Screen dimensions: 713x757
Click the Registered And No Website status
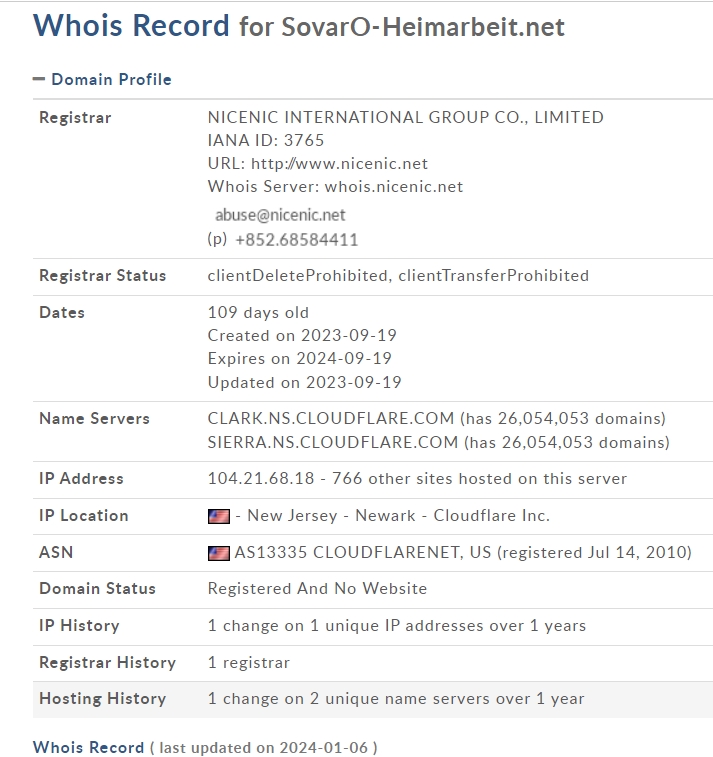click(x=317, y=589)
